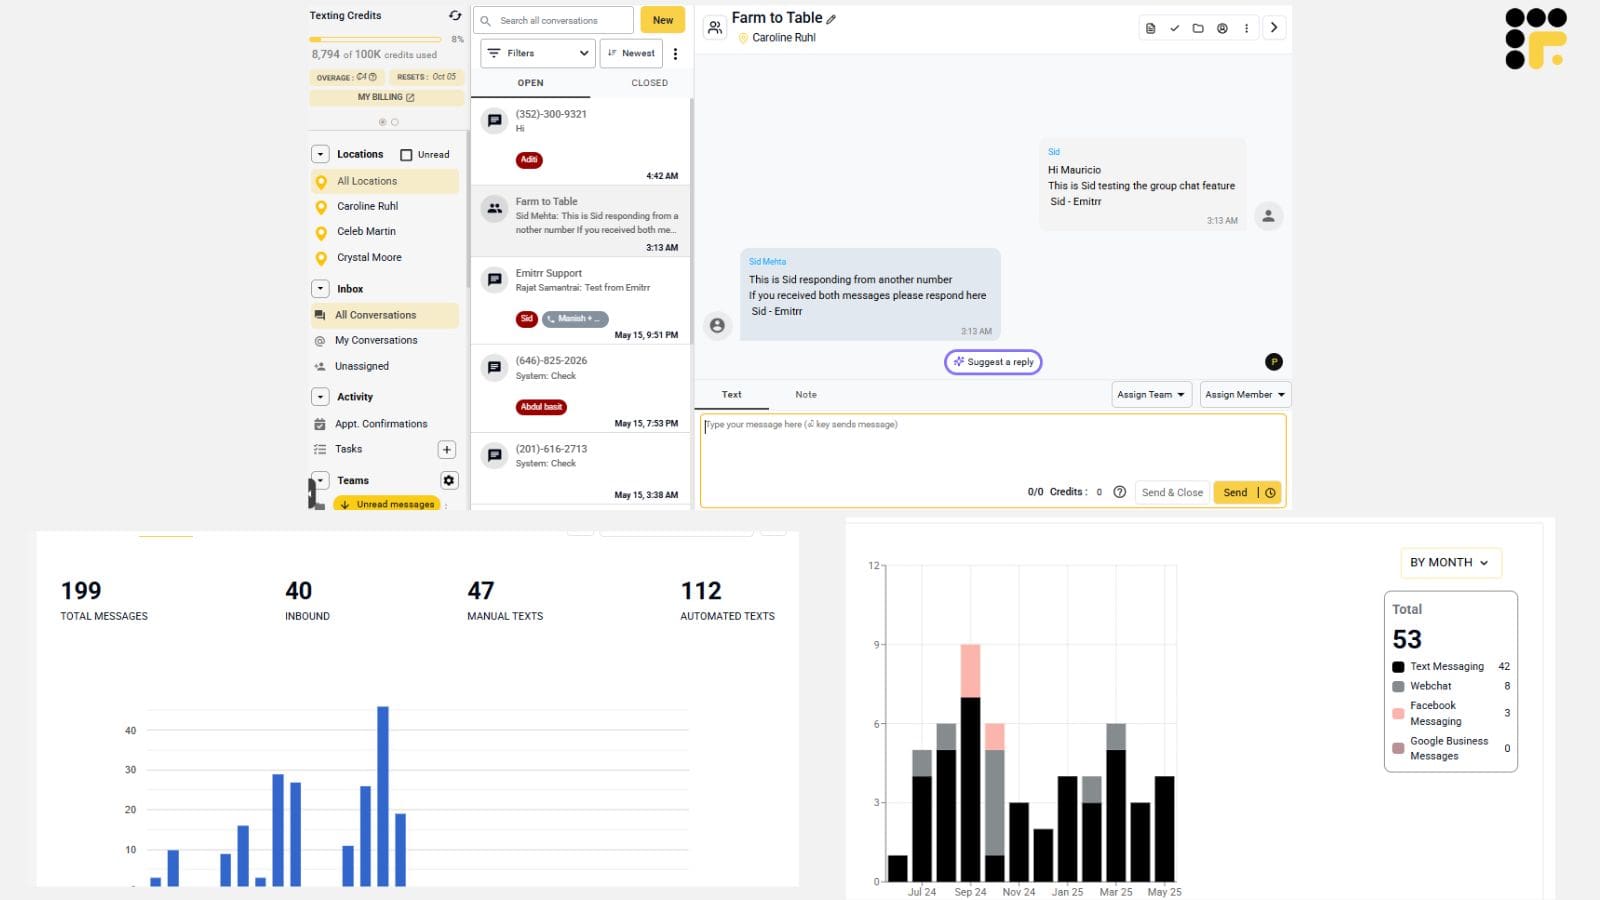Mark the Farm to Table conversation as done
This screenshot has width=1600, height=900.
(1175, 28)
